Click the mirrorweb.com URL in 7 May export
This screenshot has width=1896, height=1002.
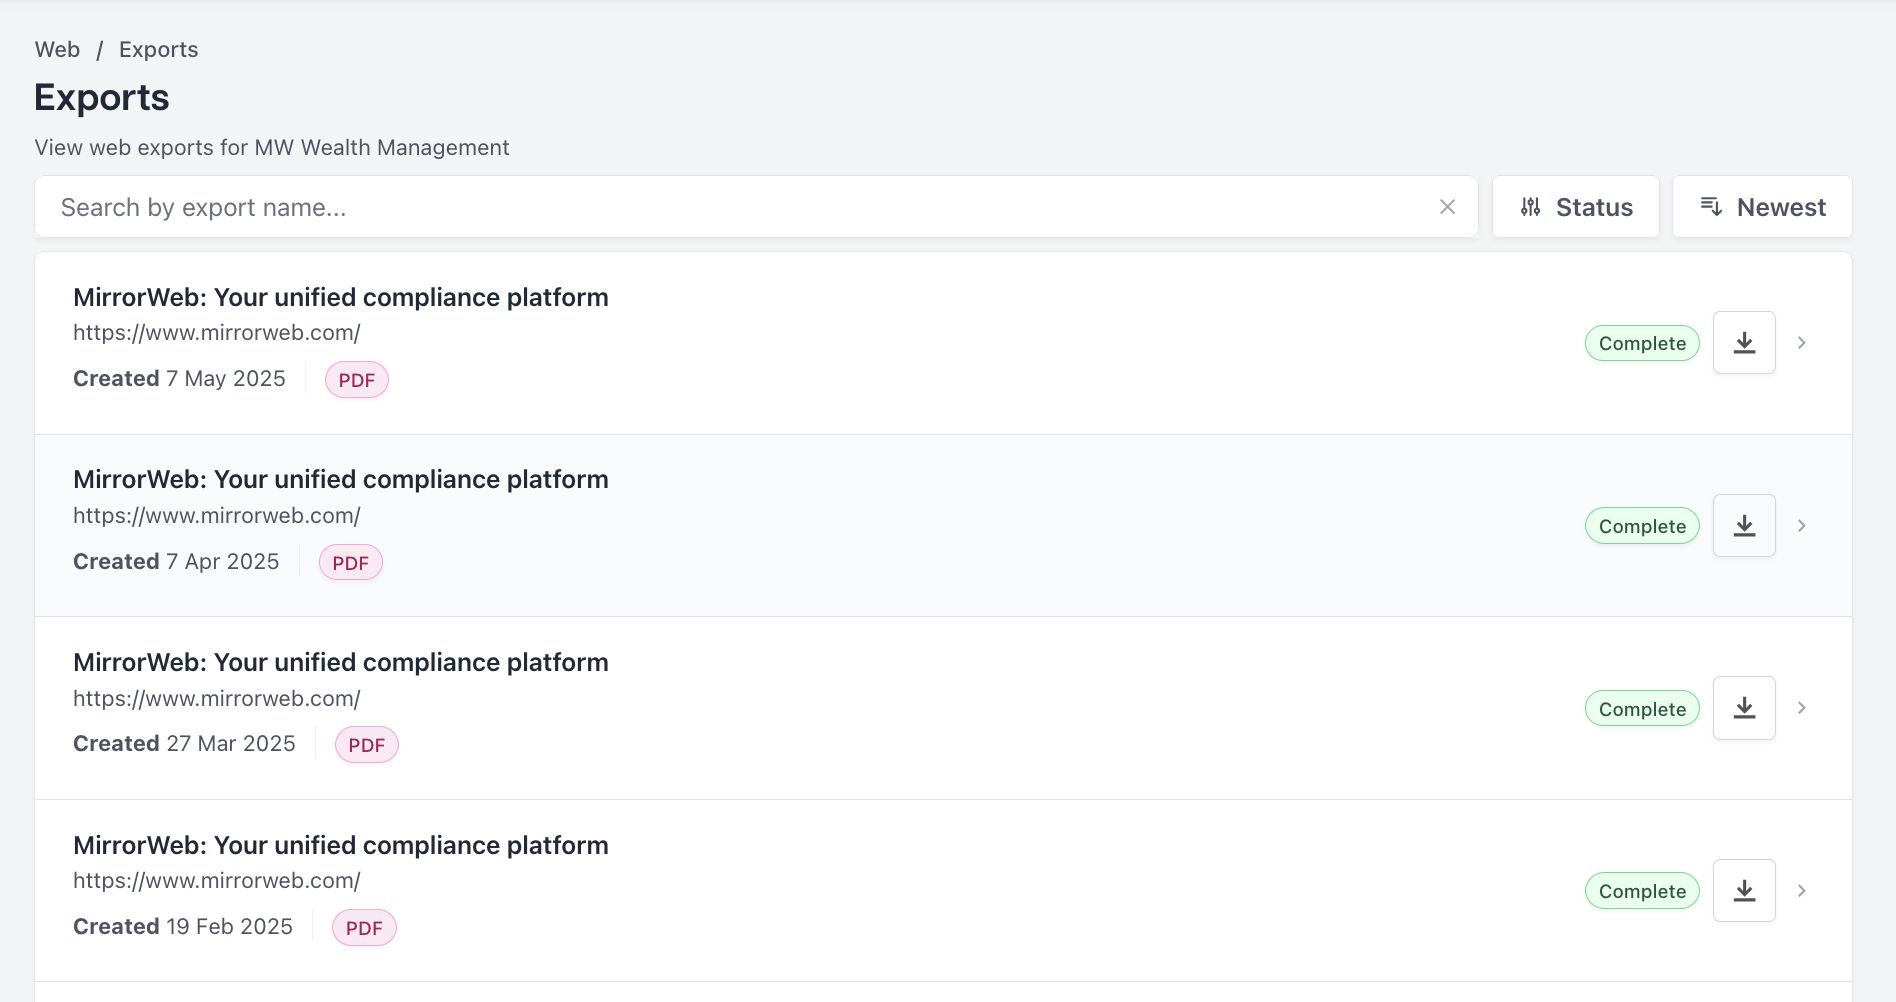tap(217, 333)
